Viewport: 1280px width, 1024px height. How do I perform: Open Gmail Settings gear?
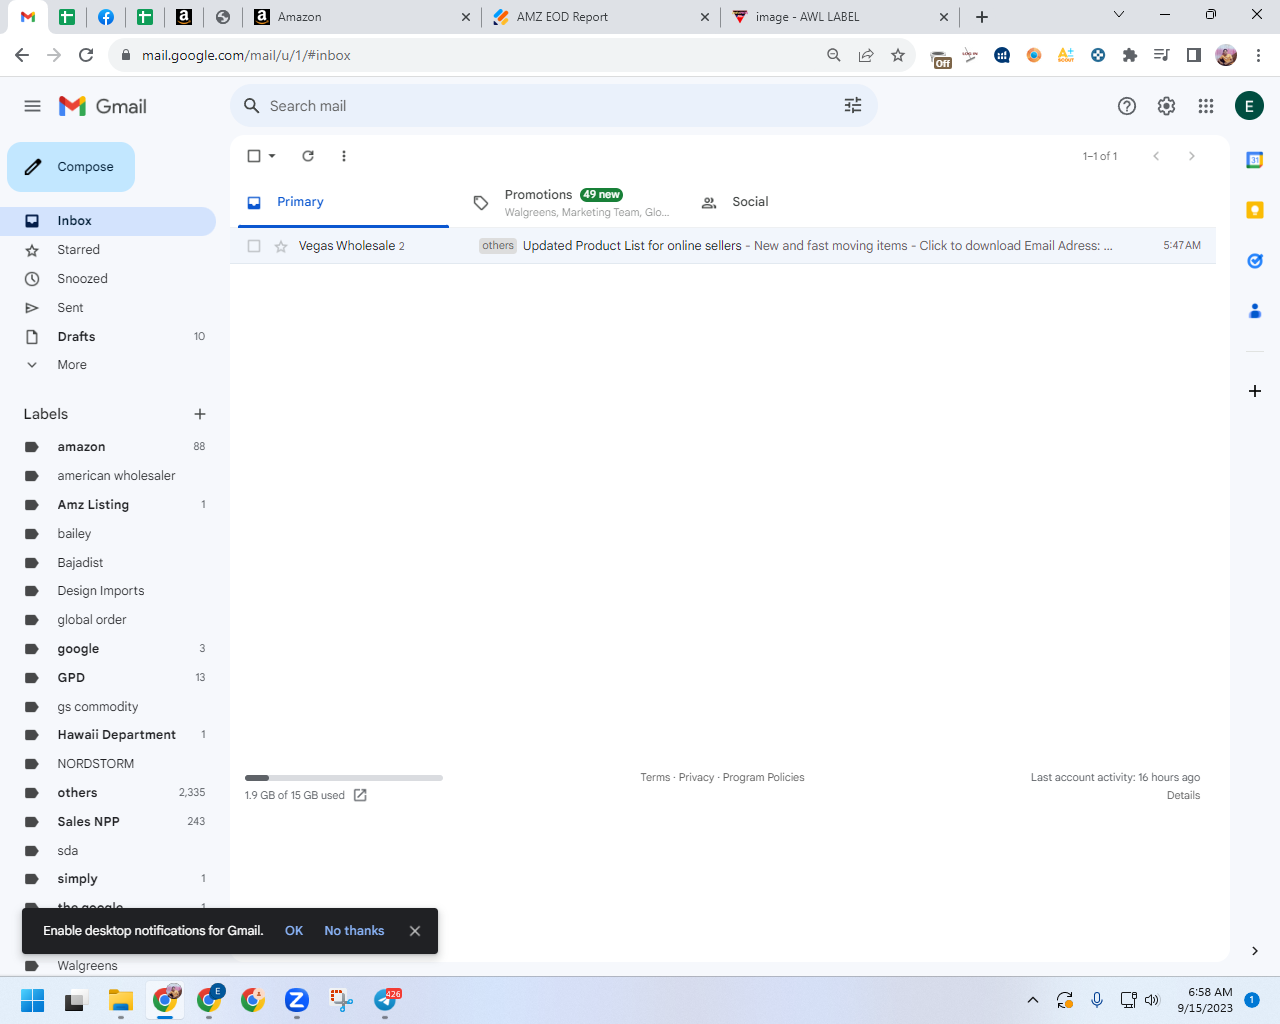click(x=1166, y=106)
